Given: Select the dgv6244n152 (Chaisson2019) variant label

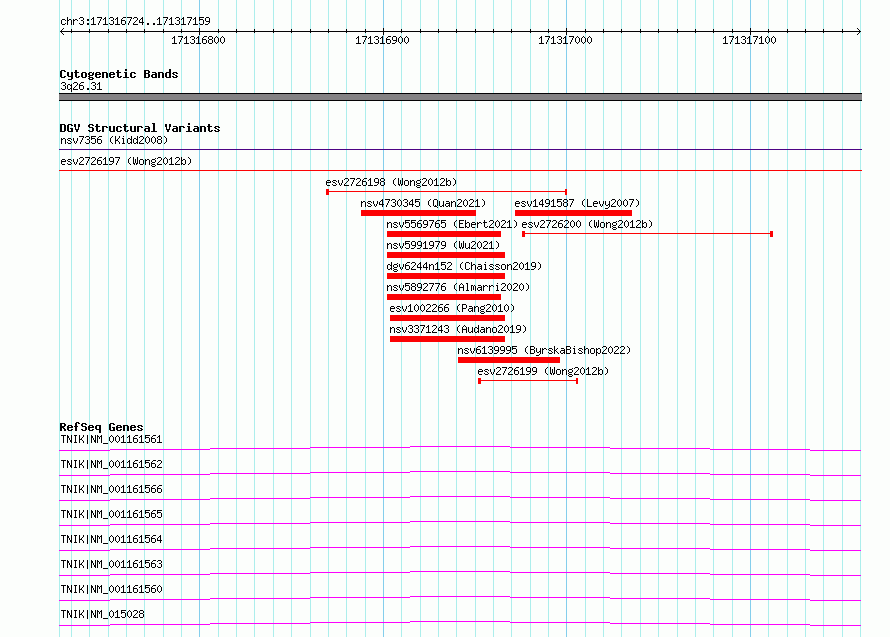Looking at the screenshot, I should (x=464, y=266).
